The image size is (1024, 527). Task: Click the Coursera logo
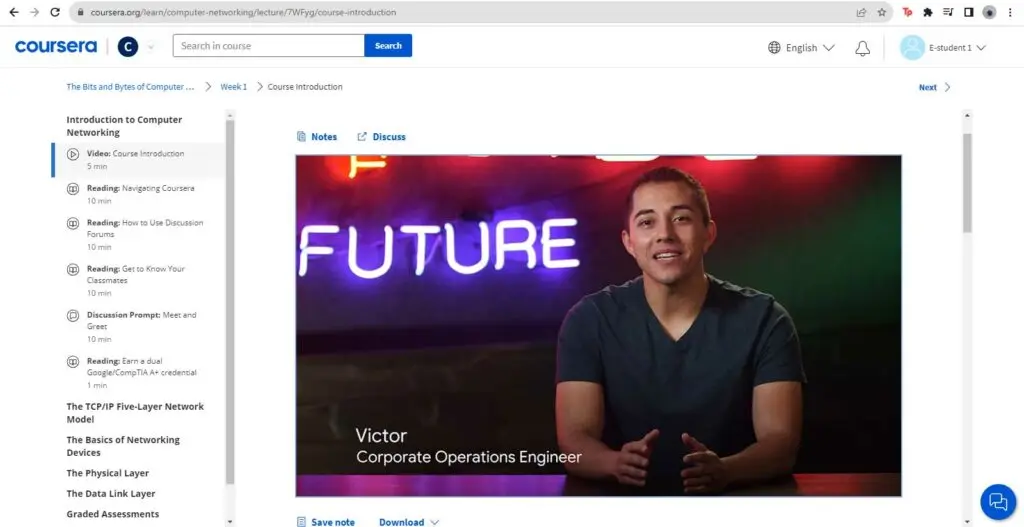[x=56, y=46]
